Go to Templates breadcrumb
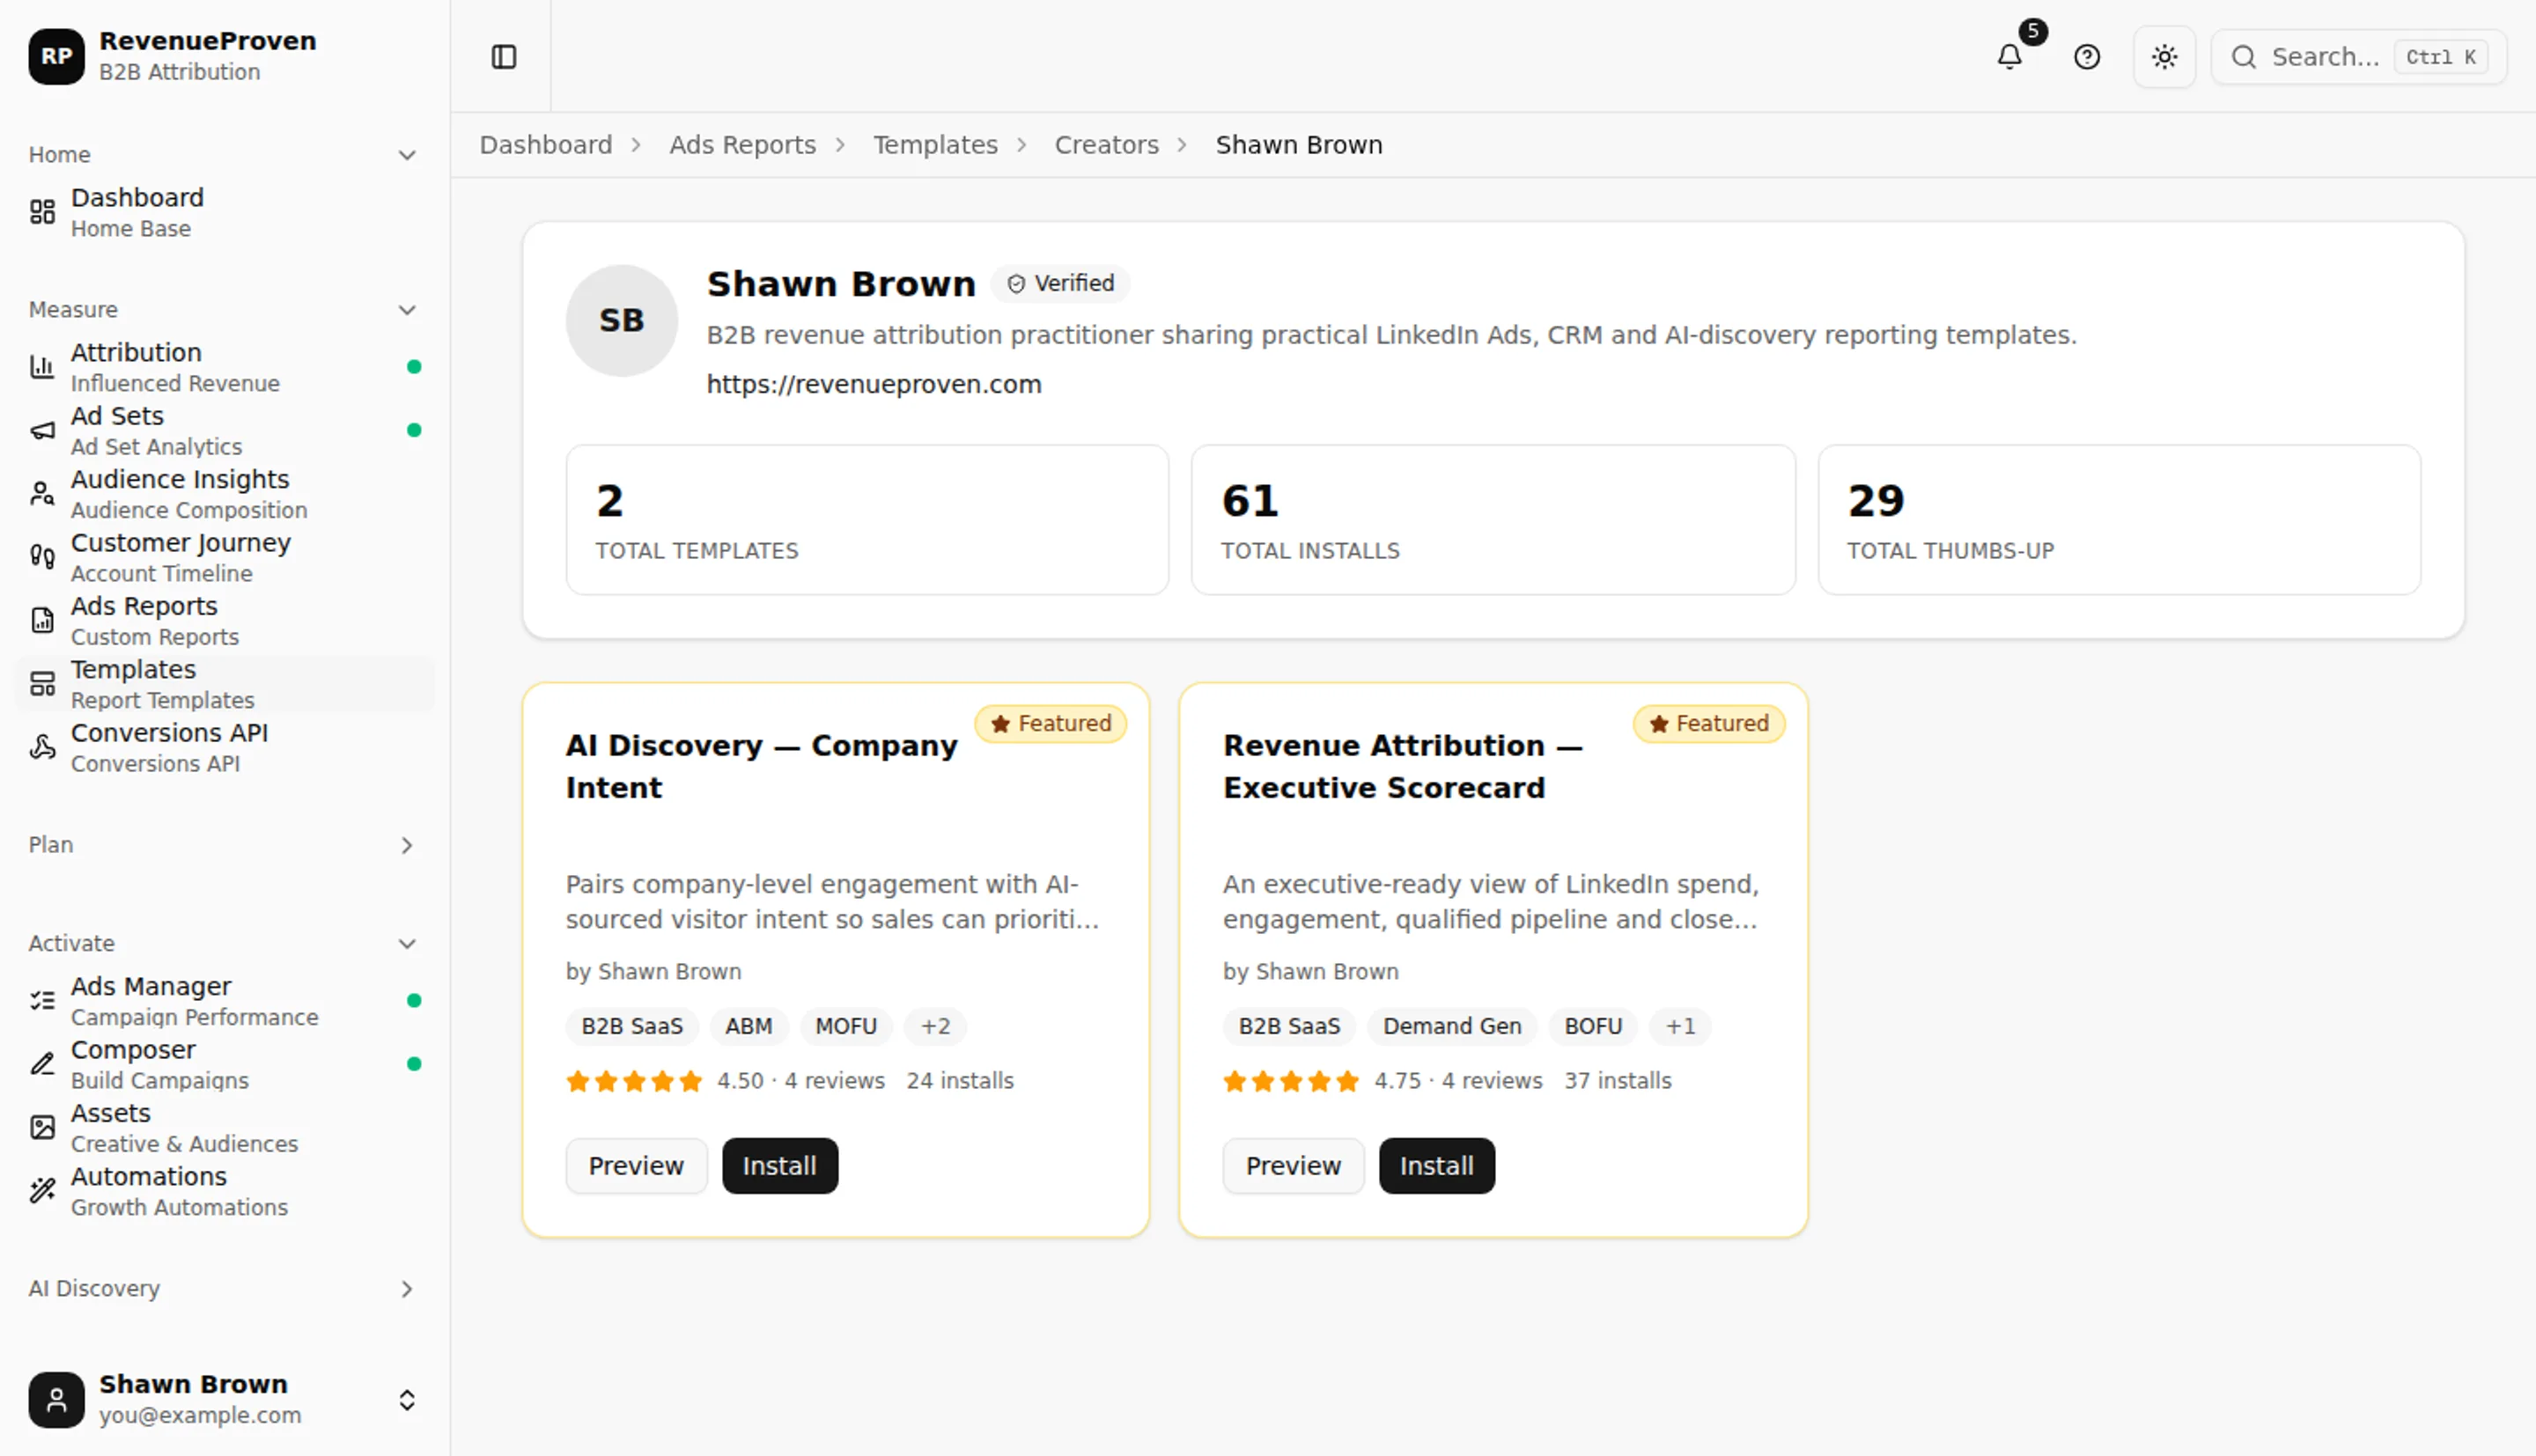The height and width of the screenshot is (1456, 2536). tap(935, 145)
